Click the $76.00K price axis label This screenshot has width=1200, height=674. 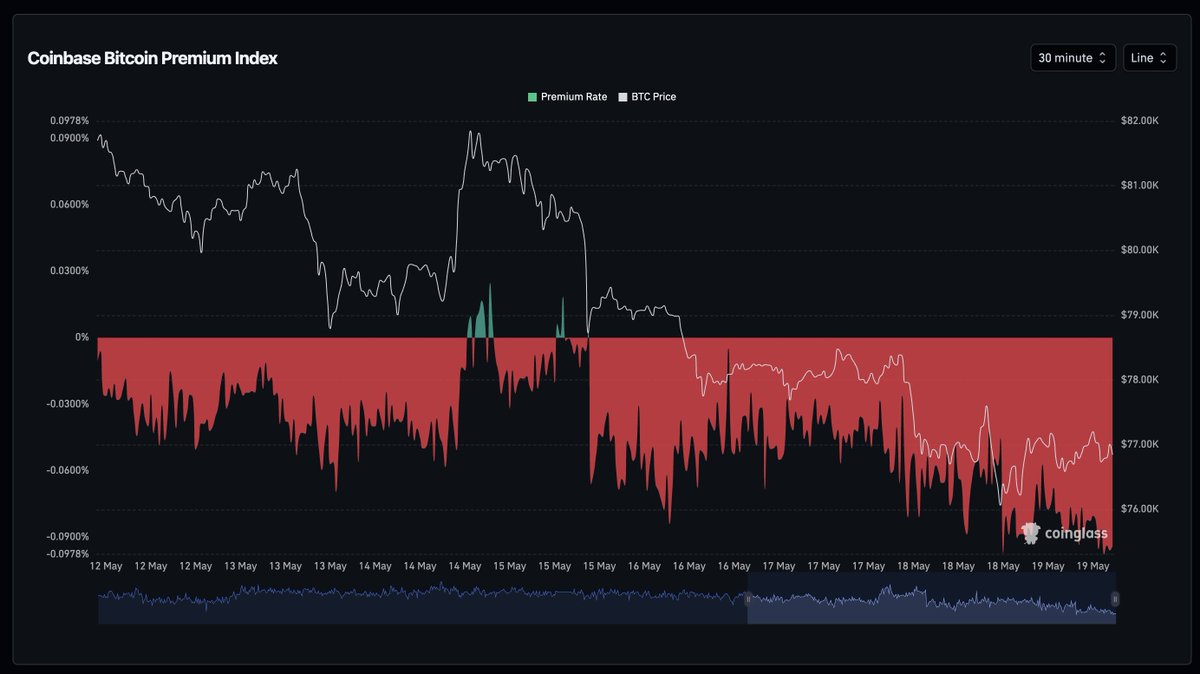coord(1140,509)
